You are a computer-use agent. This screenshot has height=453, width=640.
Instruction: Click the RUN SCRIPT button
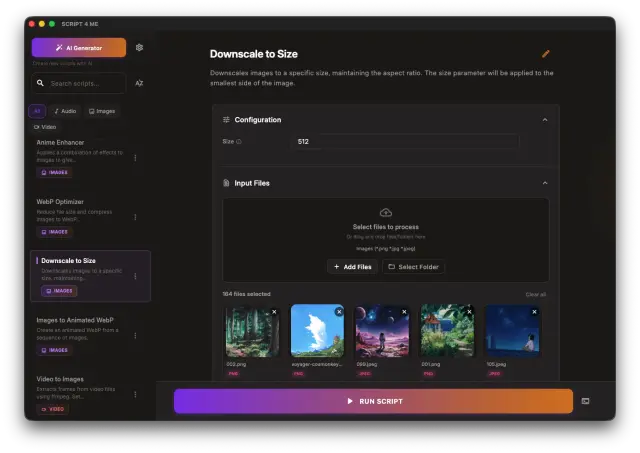click(x=373, y=401)
